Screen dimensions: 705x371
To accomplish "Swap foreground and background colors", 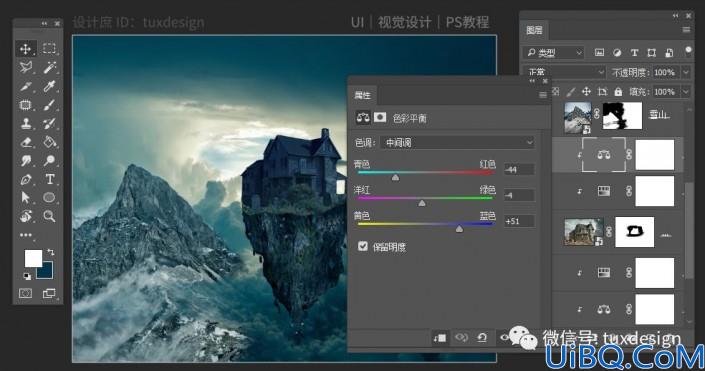I will pos(51,253).
